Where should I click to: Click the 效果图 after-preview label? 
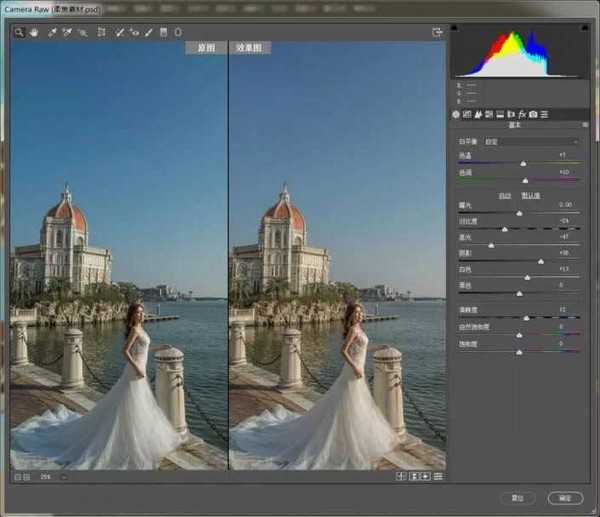pyautogui.click(x=250, y=47)
